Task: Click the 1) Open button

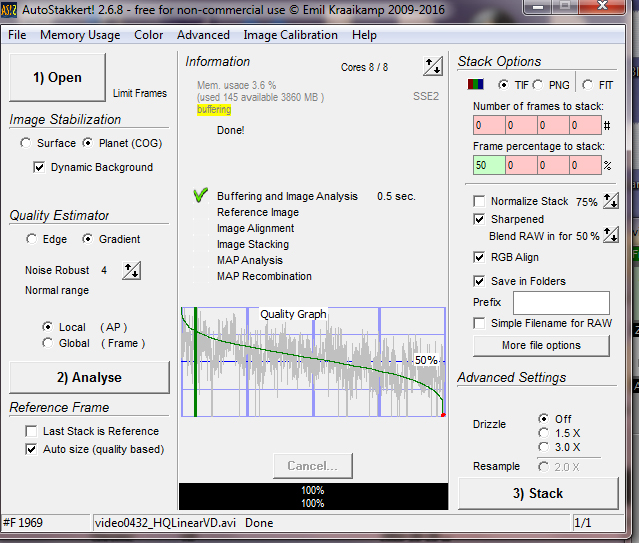Action: point(57,77)
